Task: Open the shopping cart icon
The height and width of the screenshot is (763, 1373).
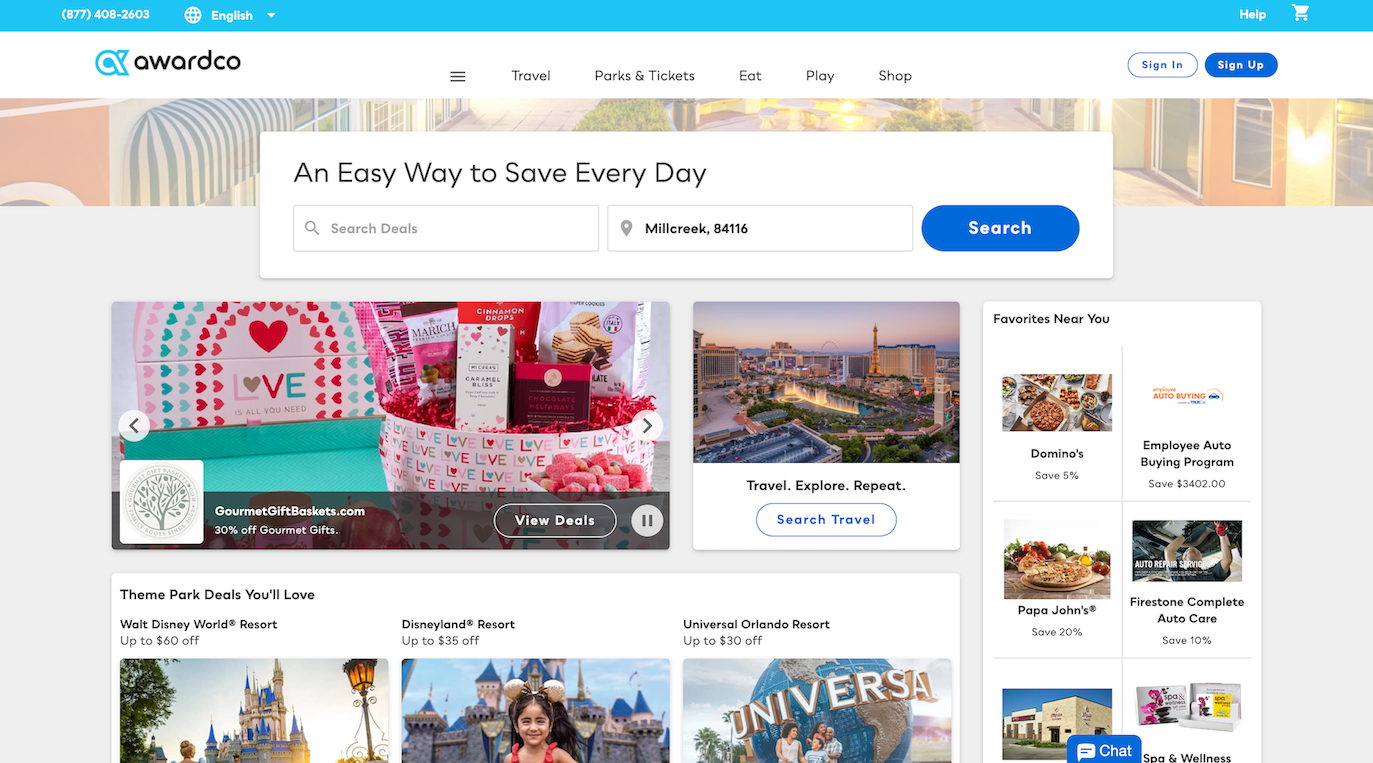Action: [1300, 14]
